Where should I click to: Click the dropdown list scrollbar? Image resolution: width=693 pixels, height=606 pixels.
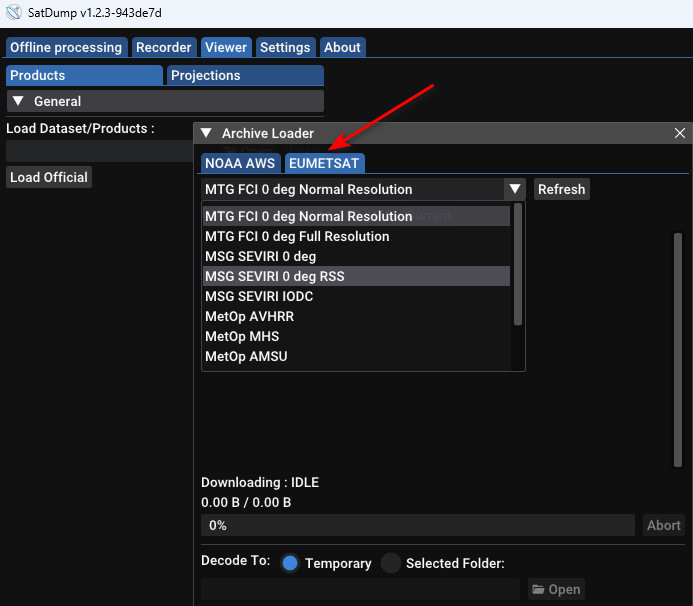pos(517,264)
